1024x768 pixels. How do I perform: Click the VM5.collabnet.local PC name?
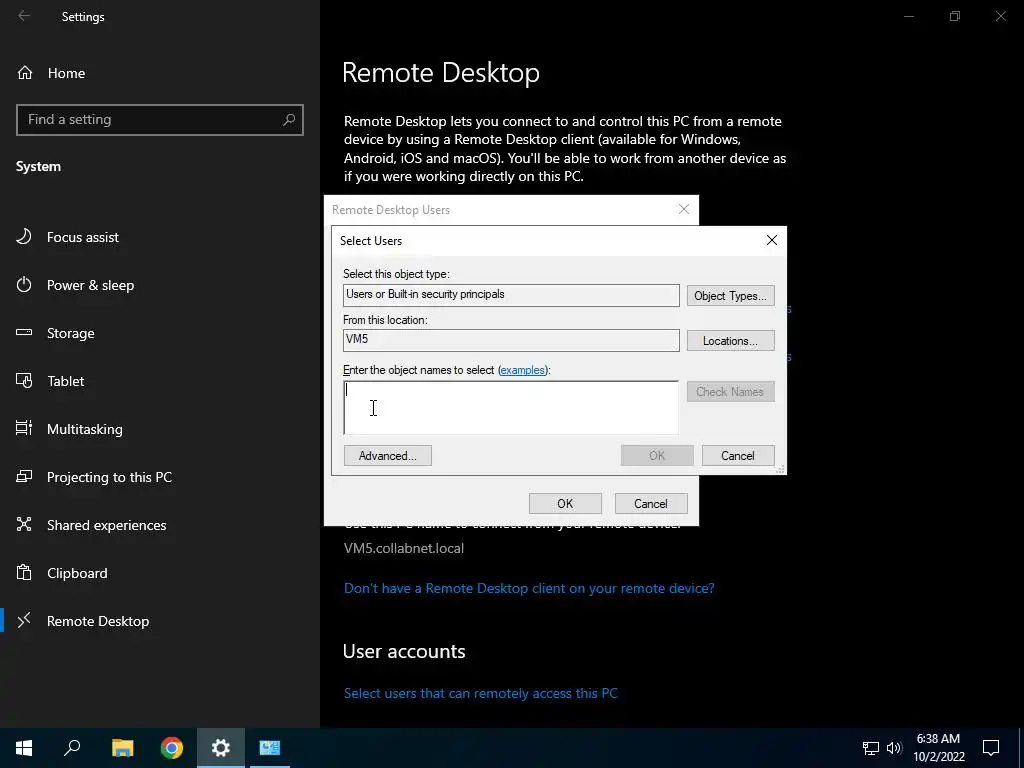(404, 549)
